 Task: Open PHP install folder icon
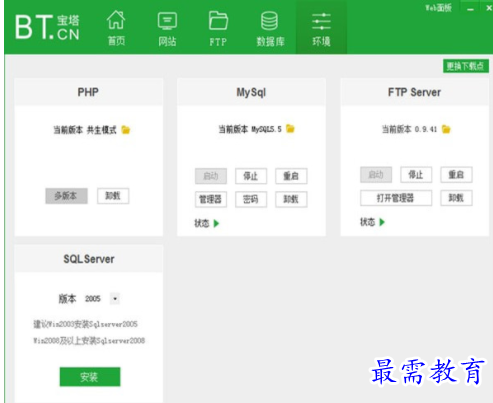[126, 130]
